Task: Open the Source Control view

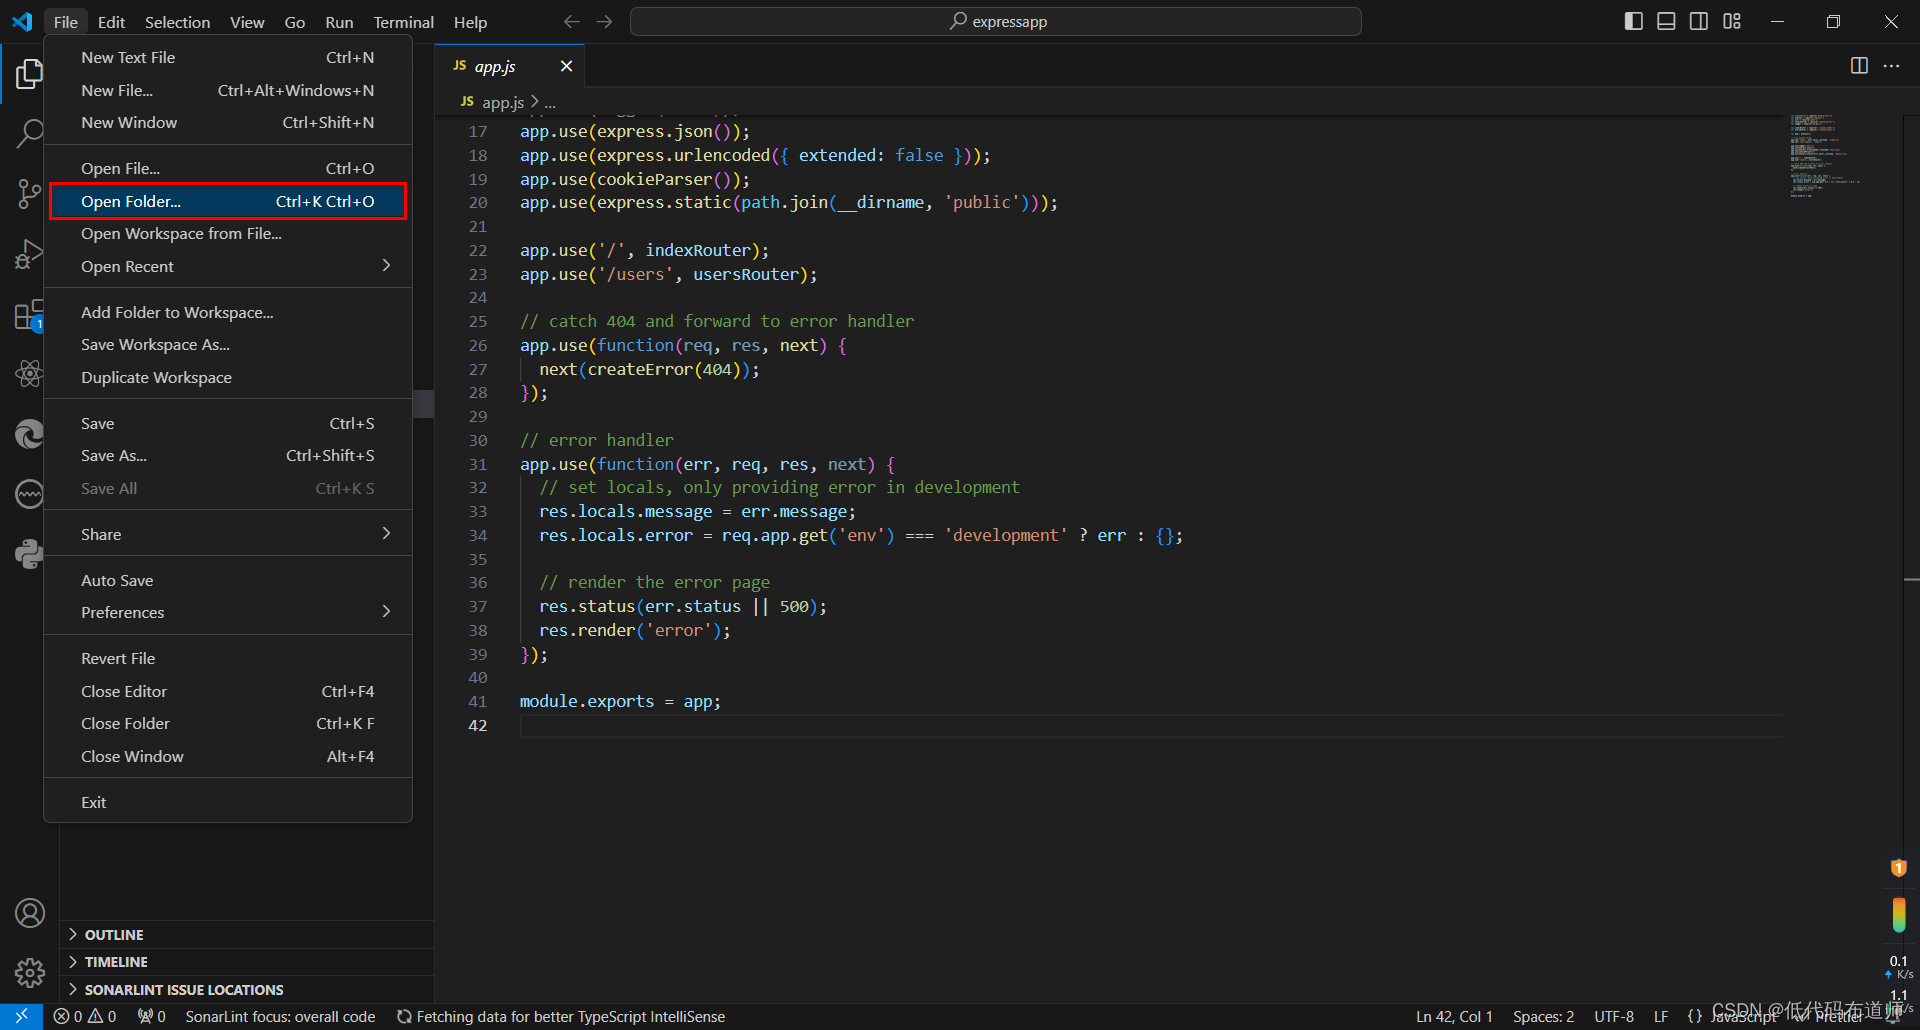Action: 29,193
